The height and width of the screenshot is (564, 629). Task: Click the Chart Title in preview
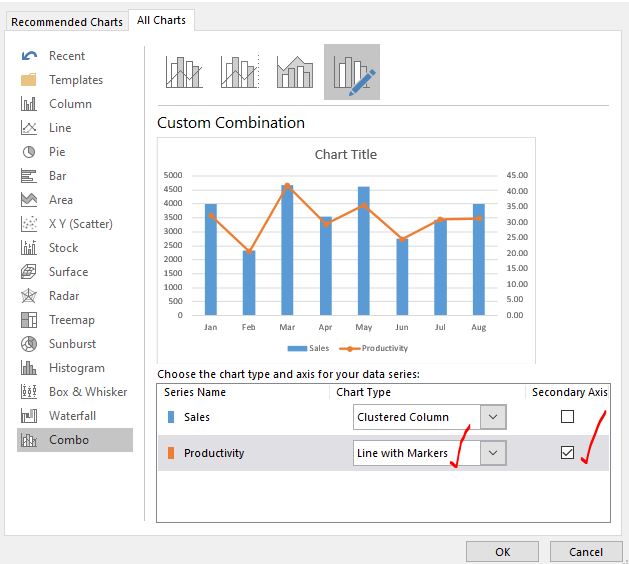(x=346, y=154)
